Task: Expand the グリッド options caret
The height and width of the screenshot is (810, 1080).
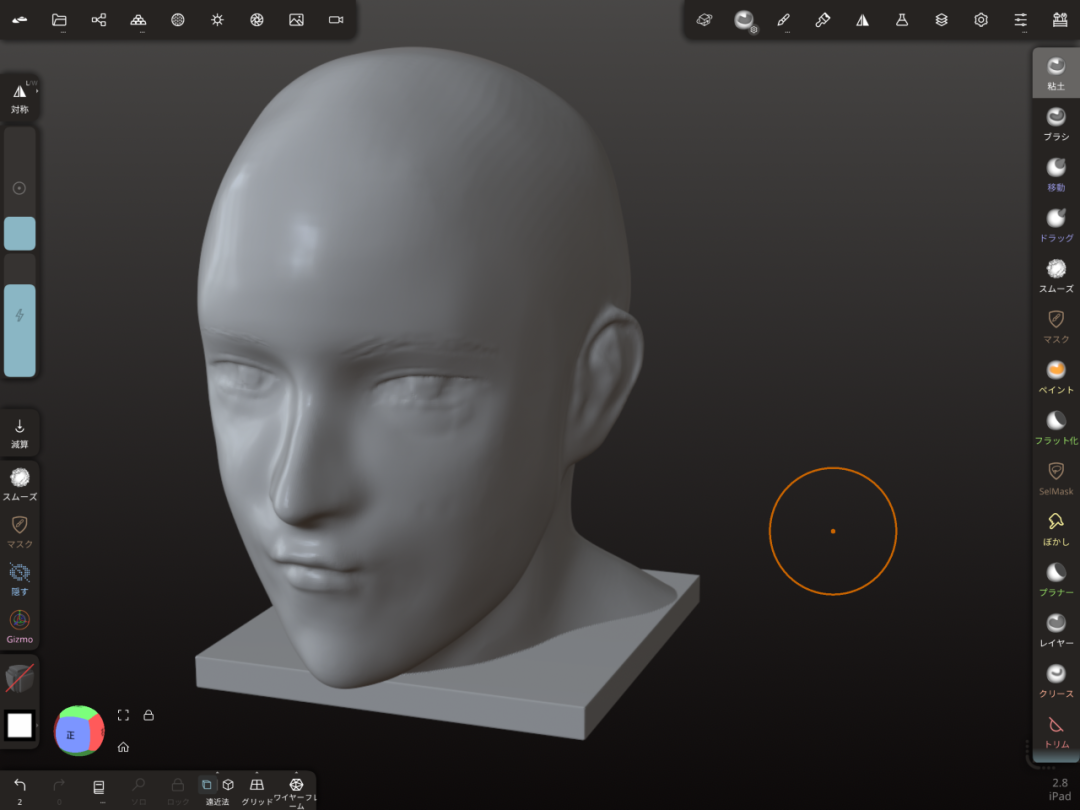Action: click(x=257, y=773)
